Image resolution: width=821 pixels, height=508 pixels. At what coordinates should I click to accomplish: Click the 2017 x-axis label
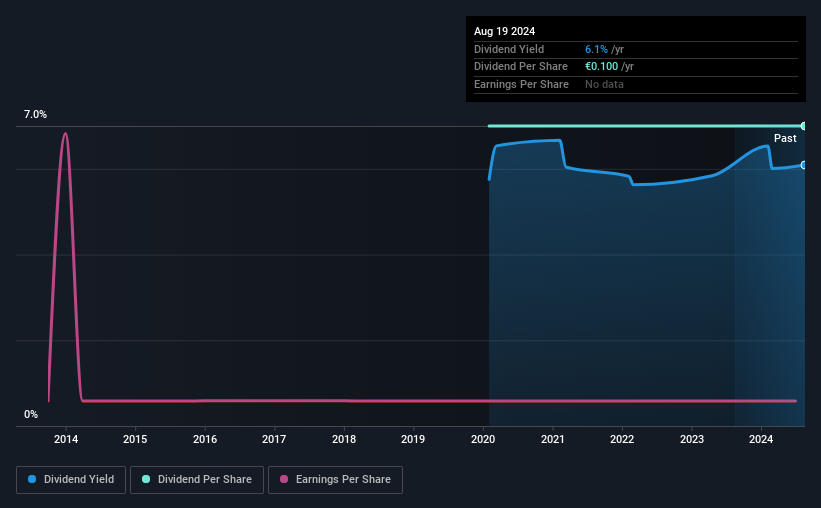click(274, 439)
